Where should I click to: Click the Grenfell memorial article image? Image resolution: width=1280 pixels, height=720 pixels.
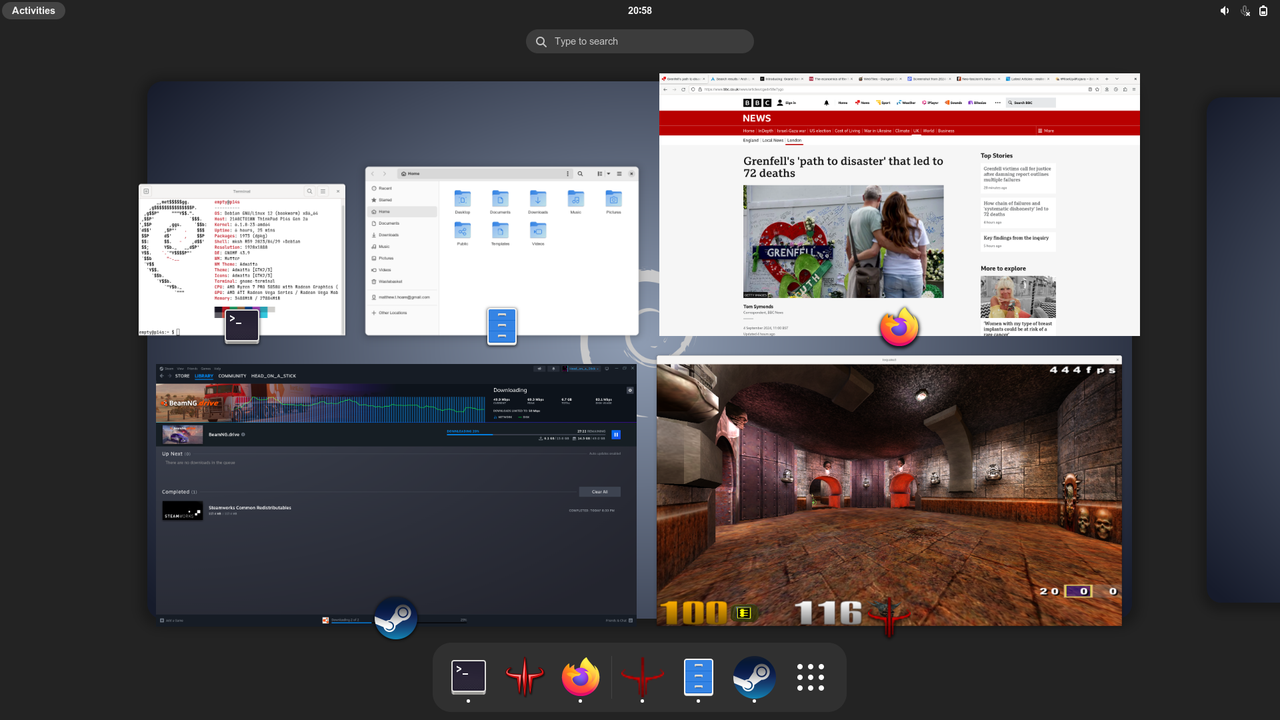point(843,241)
